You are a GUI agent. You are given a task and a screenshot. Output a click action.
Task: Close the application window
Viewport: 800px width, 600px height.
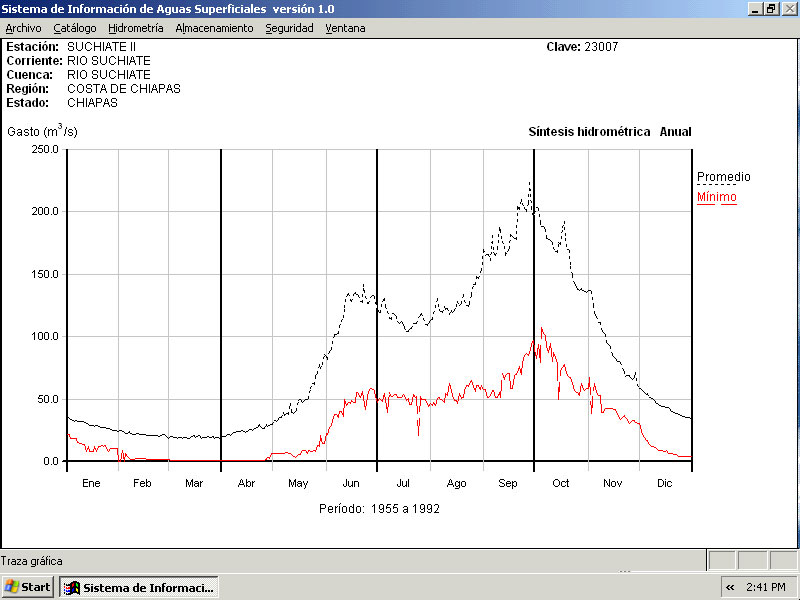(788, 8)
